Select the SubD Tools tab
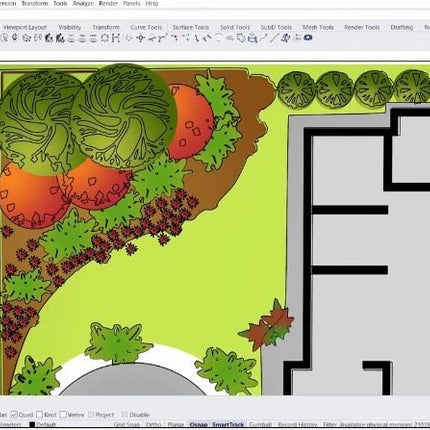 coord(276,27)
